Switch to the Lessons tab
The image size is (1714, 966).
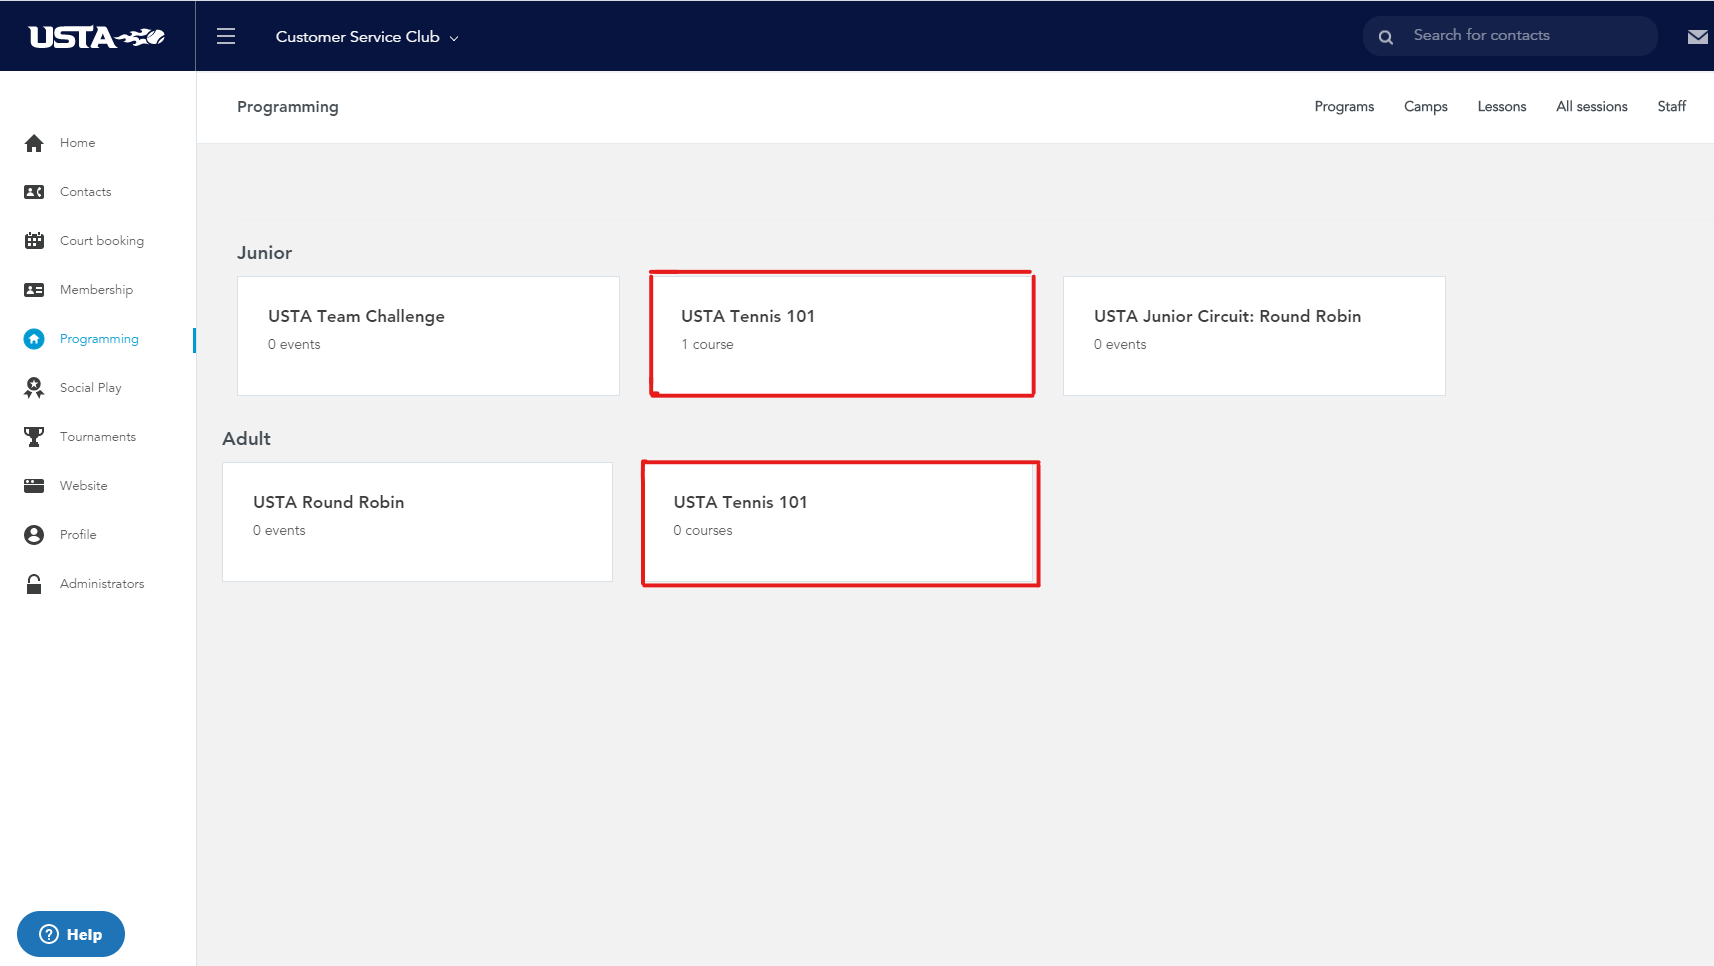coord(1501,107)
